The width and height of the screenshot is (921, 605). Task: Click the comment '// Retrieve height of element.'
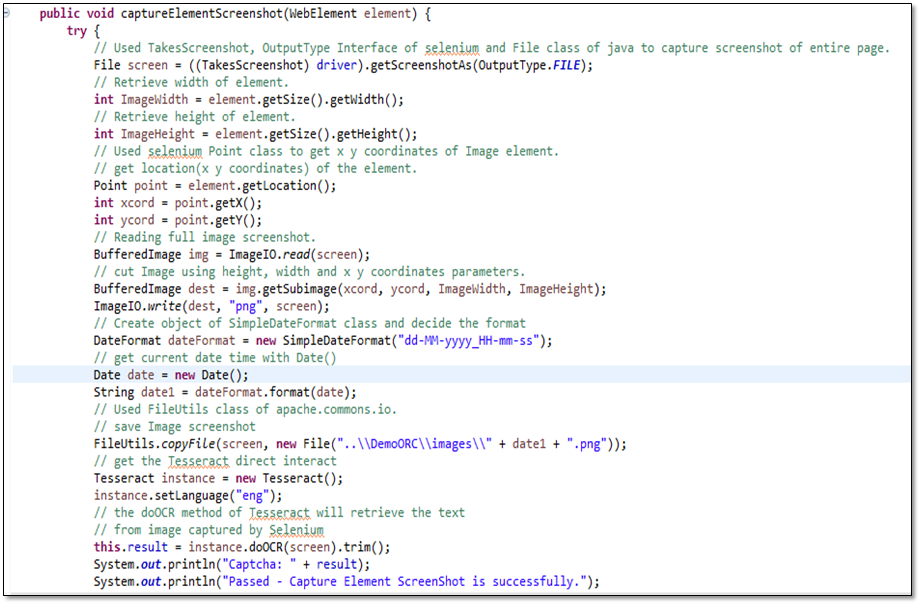coord(195,117)
